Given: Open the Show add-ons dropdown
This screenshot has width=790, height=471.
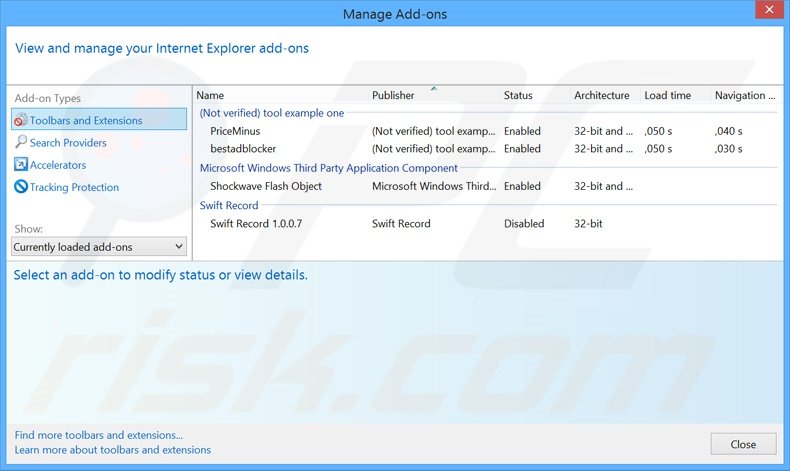Looking at the screenshot, I should tap(99, 247).
